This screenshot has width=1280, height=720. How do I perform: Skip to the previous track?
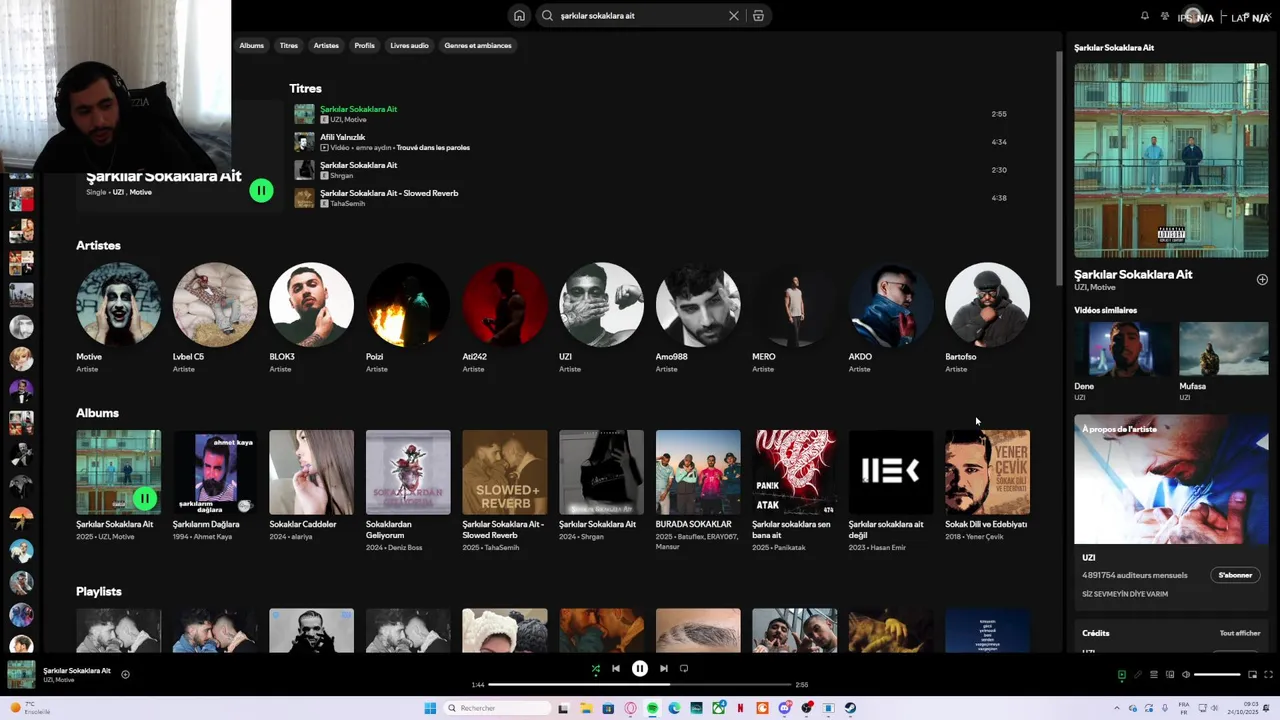[616, 669]
